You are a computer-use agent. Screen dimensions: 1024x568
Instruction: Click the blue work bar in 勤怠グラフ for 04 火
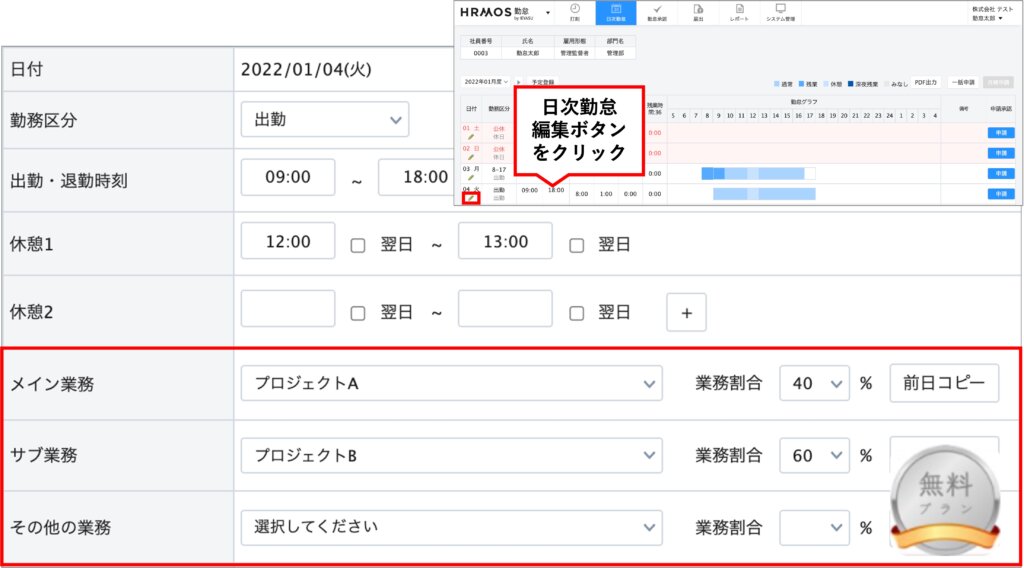pyautogui.click(x=765, y=194)
